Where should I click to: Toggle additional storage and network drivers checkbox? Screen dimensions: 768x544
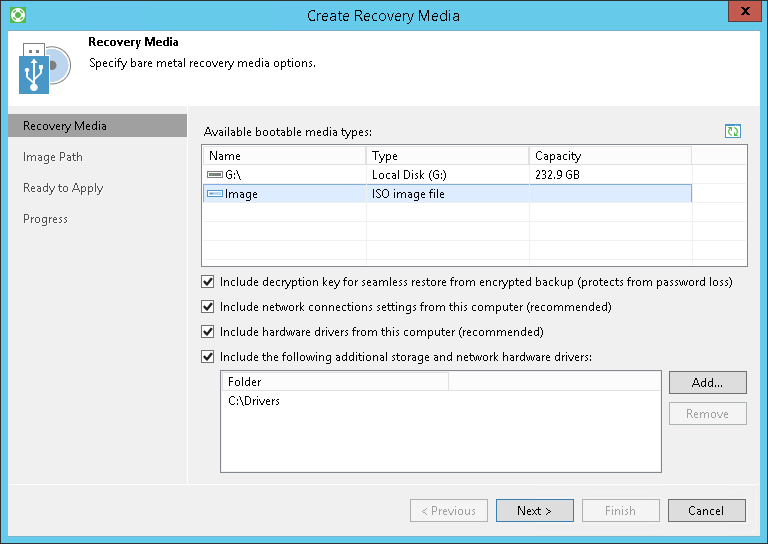[x=208, y=357]
